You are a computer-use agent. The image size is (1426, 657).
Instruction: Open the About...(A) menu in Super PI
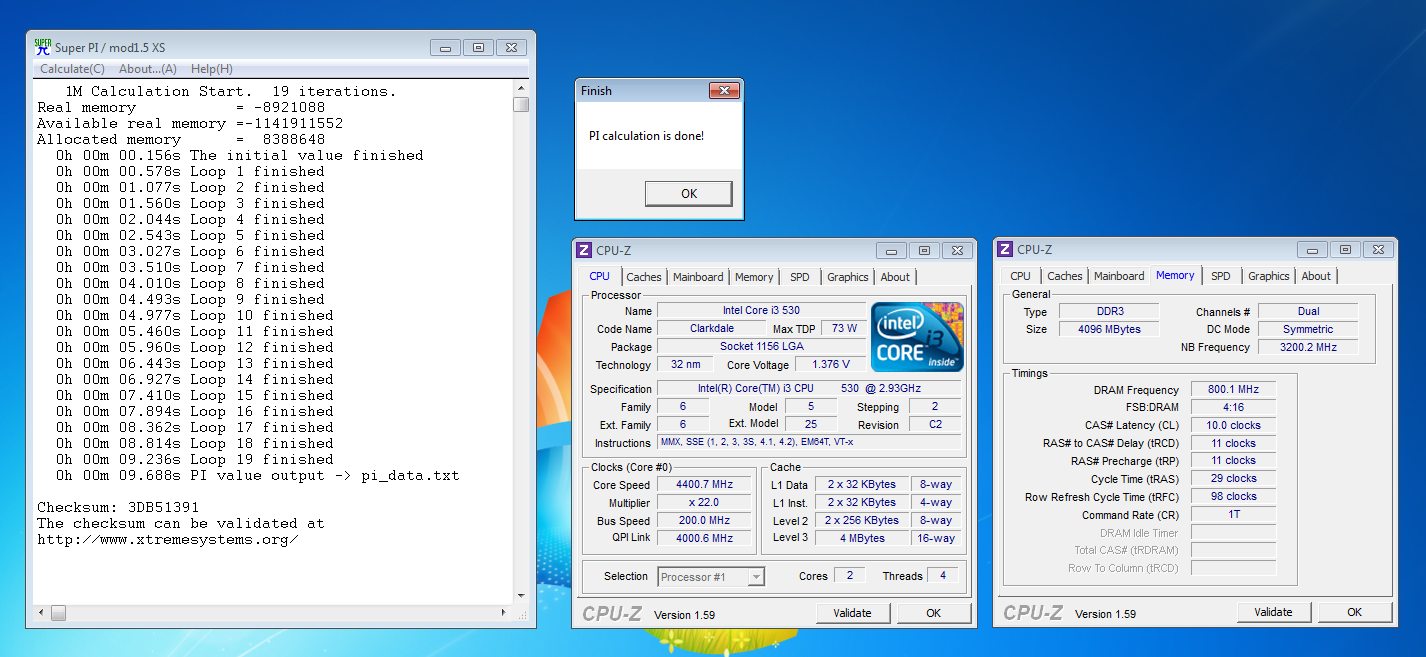(x=148, y=69)
